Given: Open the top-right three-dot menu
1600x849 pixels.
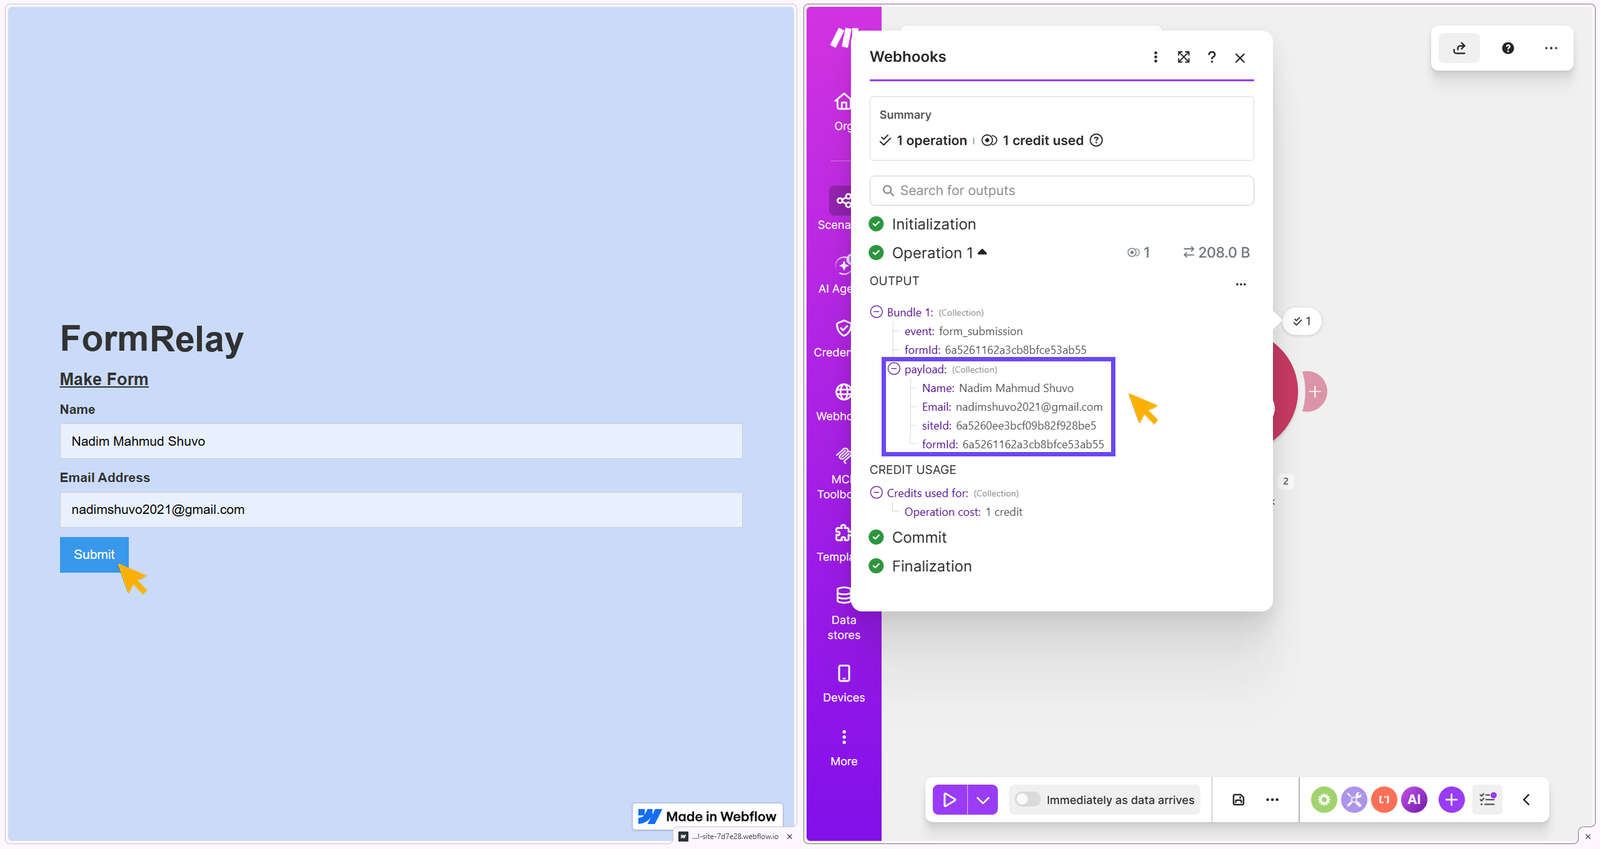Looking at the screenshot, I should (x=1551, y=48).
